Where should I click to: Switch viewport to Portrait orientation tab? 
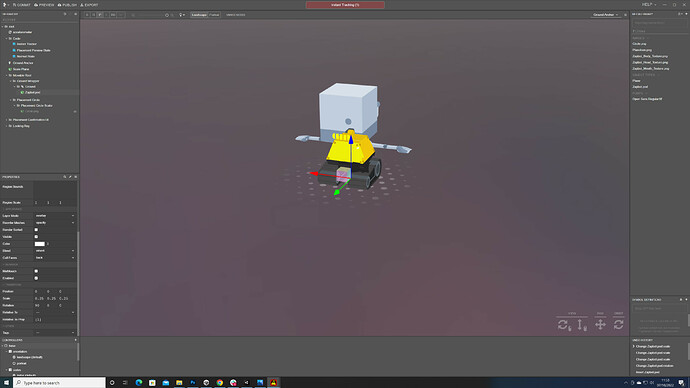click(214, 15)
